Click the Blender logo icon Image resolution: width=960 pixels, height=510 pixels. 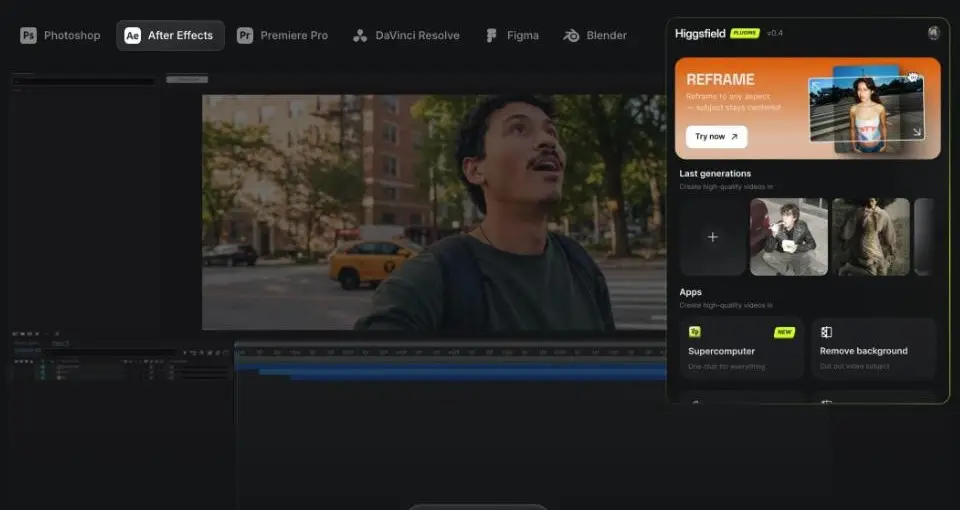coord(571,36)
